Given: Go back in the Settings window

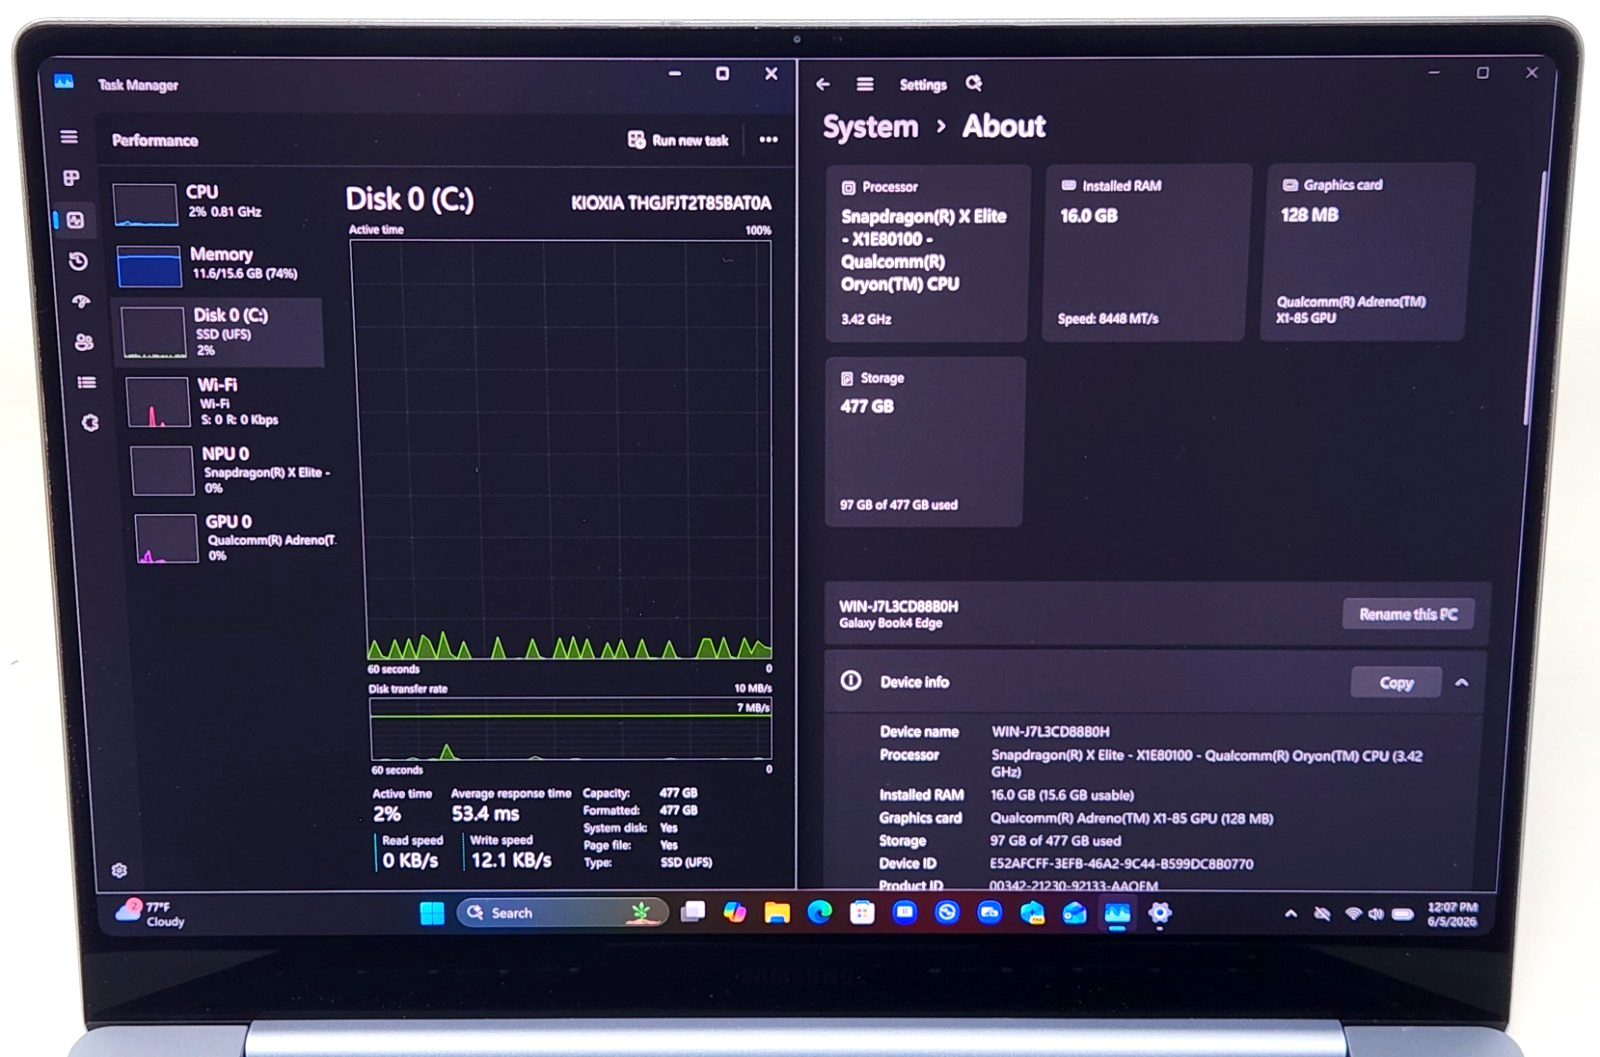Looking at the screenshot, I should click(823, 84).
